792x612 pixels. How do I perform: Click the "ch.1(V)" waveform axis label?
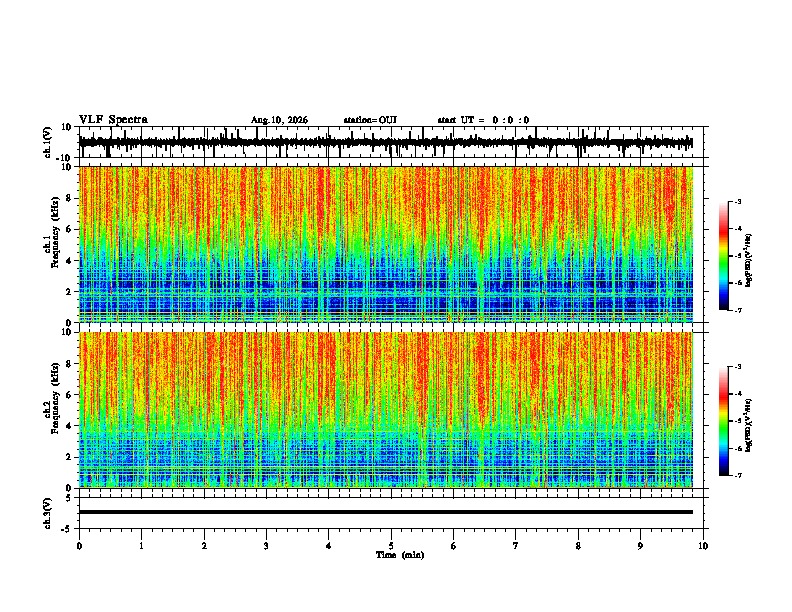(48, 142)
